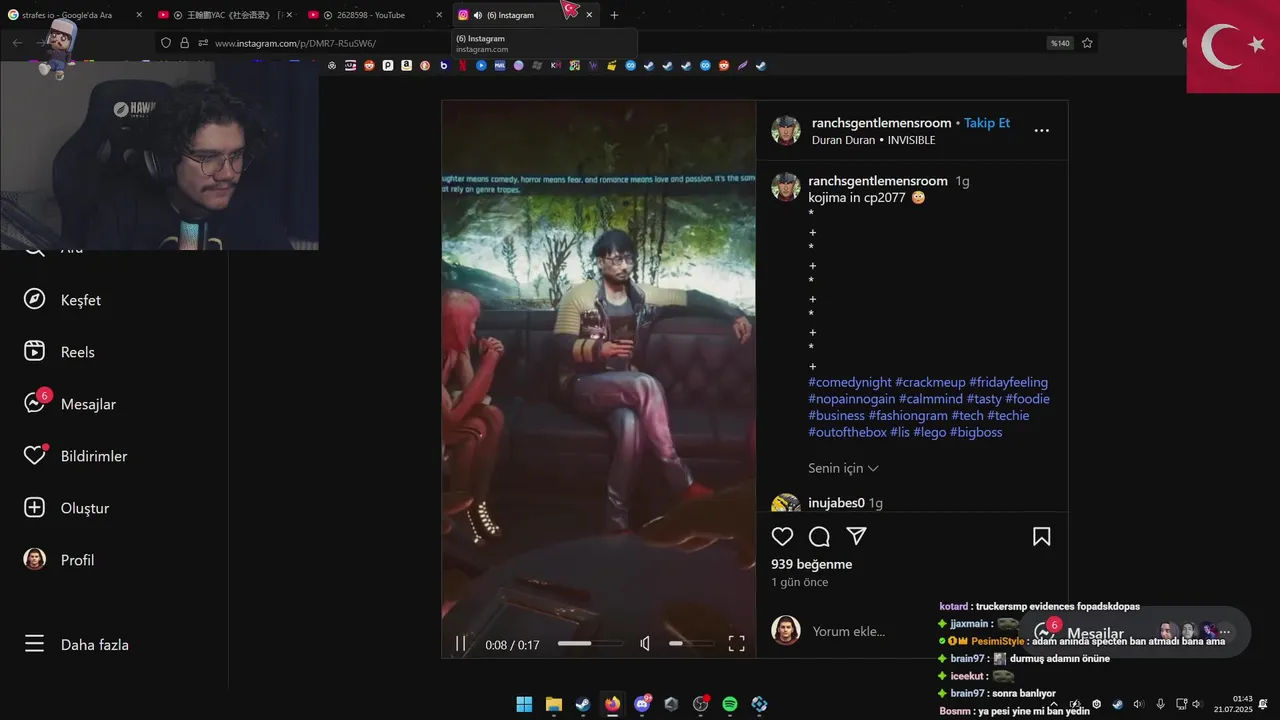This screenshot has width=1280, height=720.
Task: Open Bildirimler heart icon in sidebar
Action: pos(35,456)
